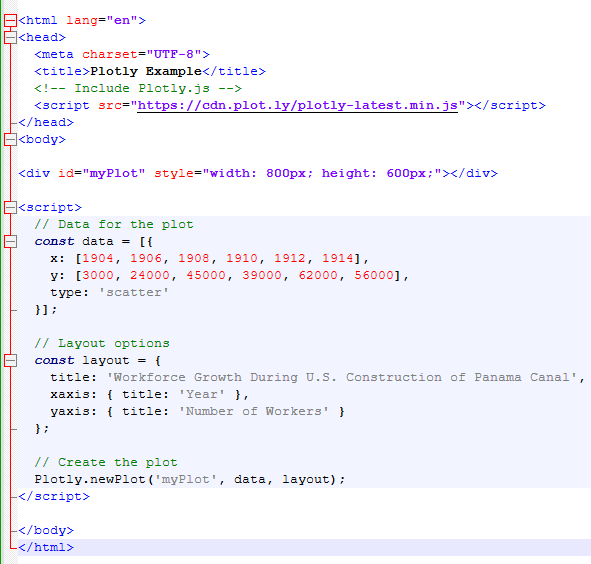Click the Data for the plot comment
This screenshot has height=564, width=591.
(x=114, y=224)
